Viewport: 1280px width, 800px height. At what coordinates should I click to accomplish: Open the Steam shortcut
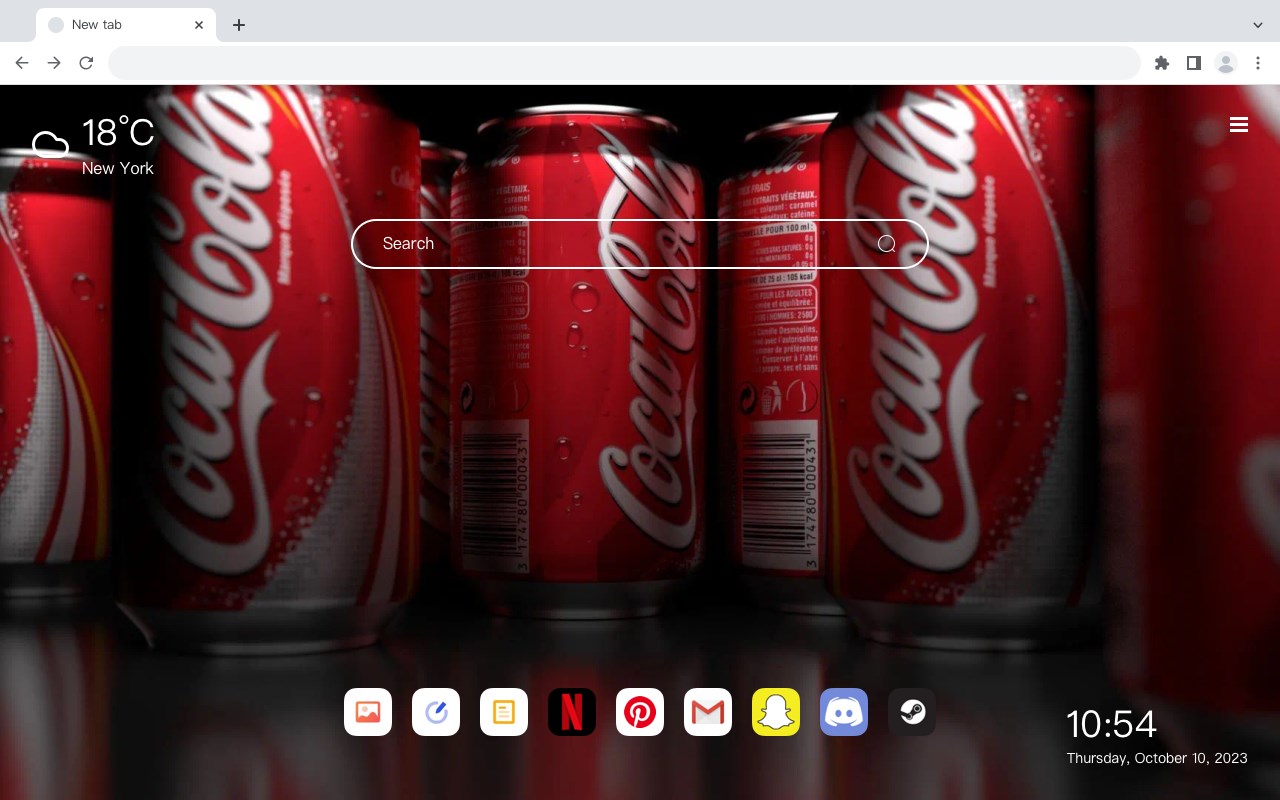(x=912, y=712)
